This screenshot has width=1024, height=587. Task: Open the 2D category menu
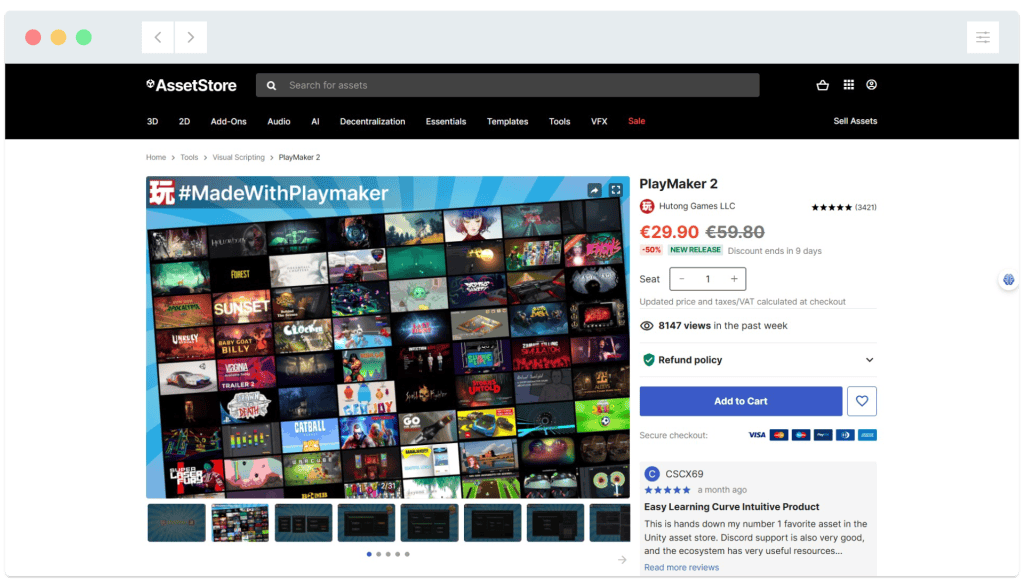[184, 121]
